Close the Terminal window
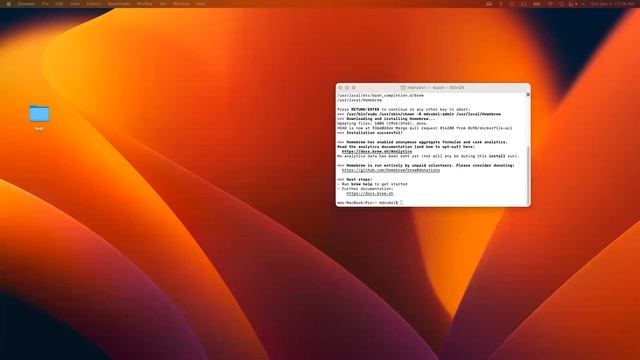The width and height of the screenshot is (640, 360). (340, 88)
